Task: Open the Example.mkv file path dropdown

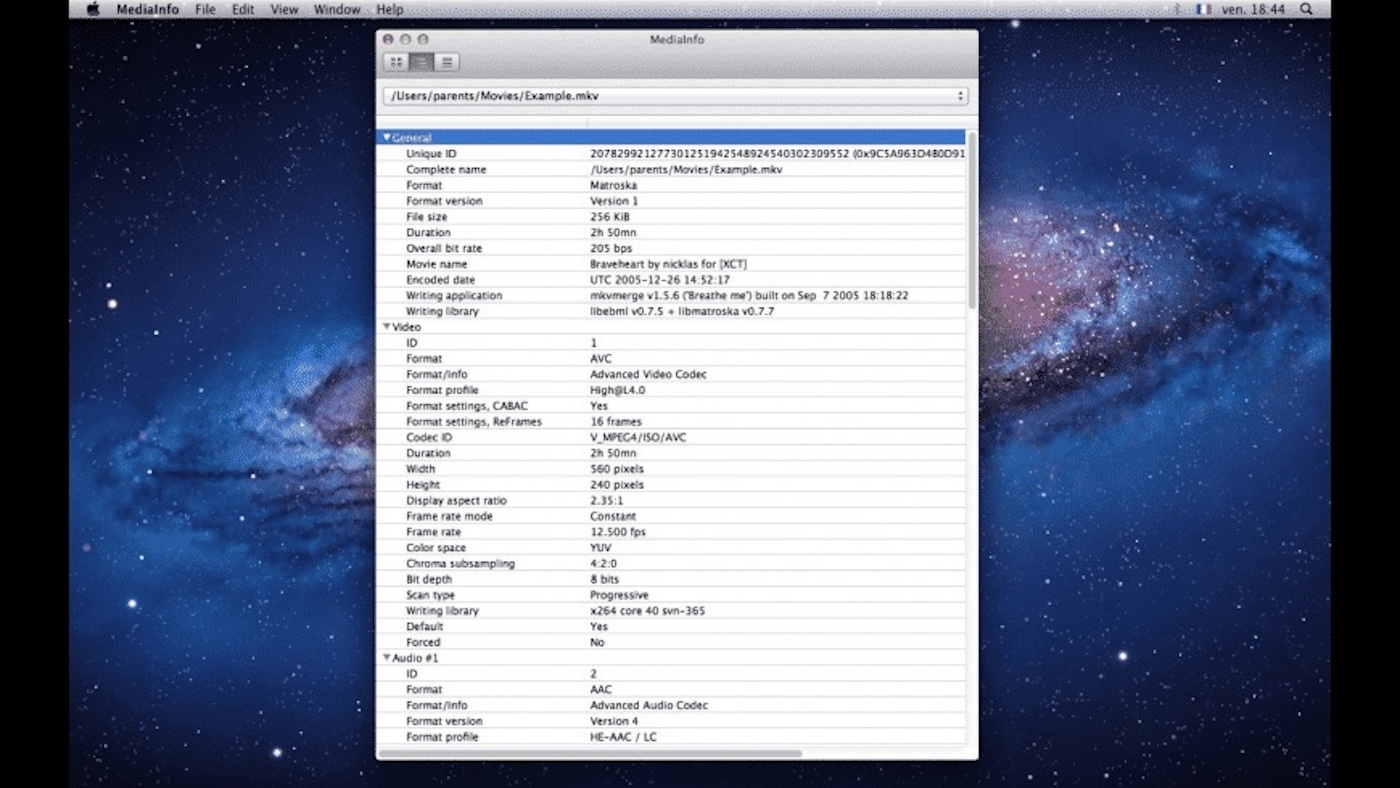Action: (x=675, y=96)
